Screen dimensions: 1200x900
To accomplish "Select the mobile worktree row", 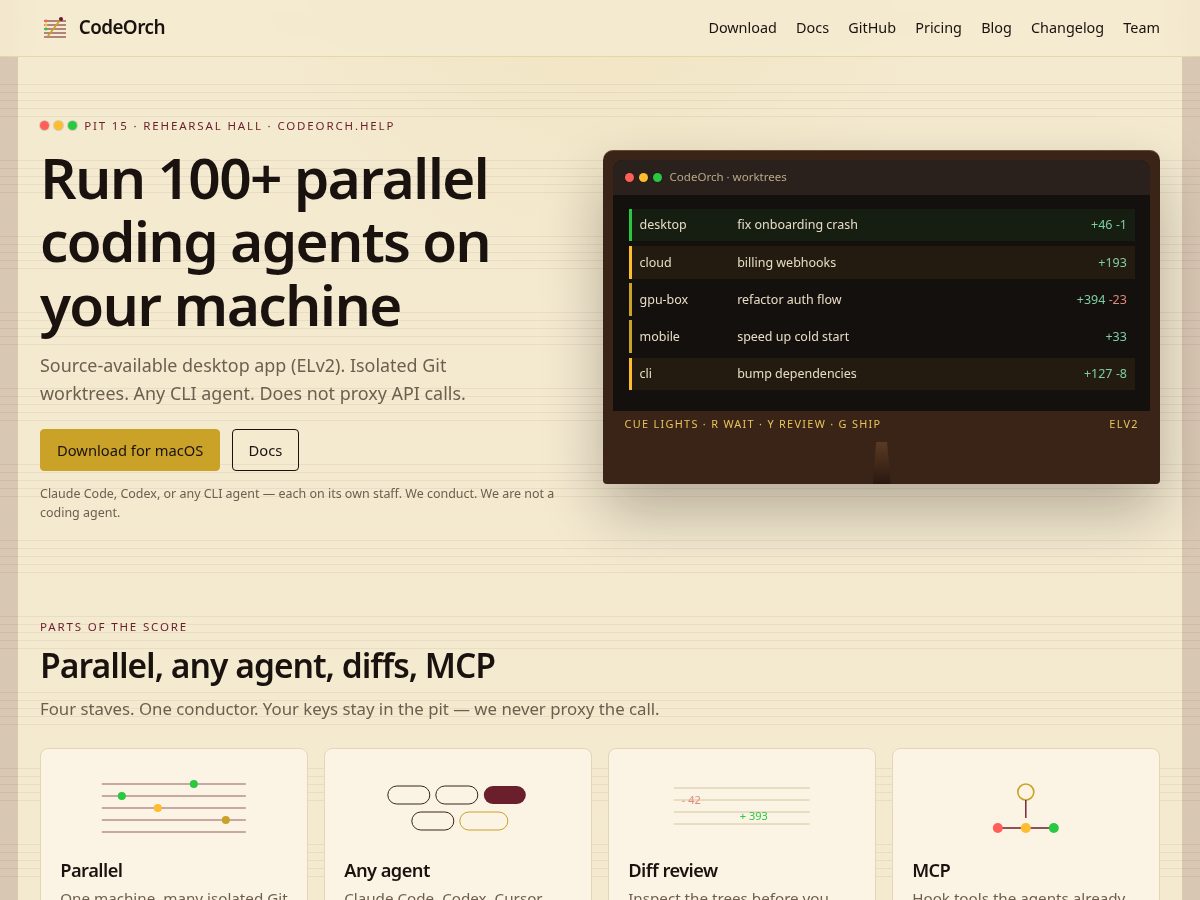I will 882,336.
